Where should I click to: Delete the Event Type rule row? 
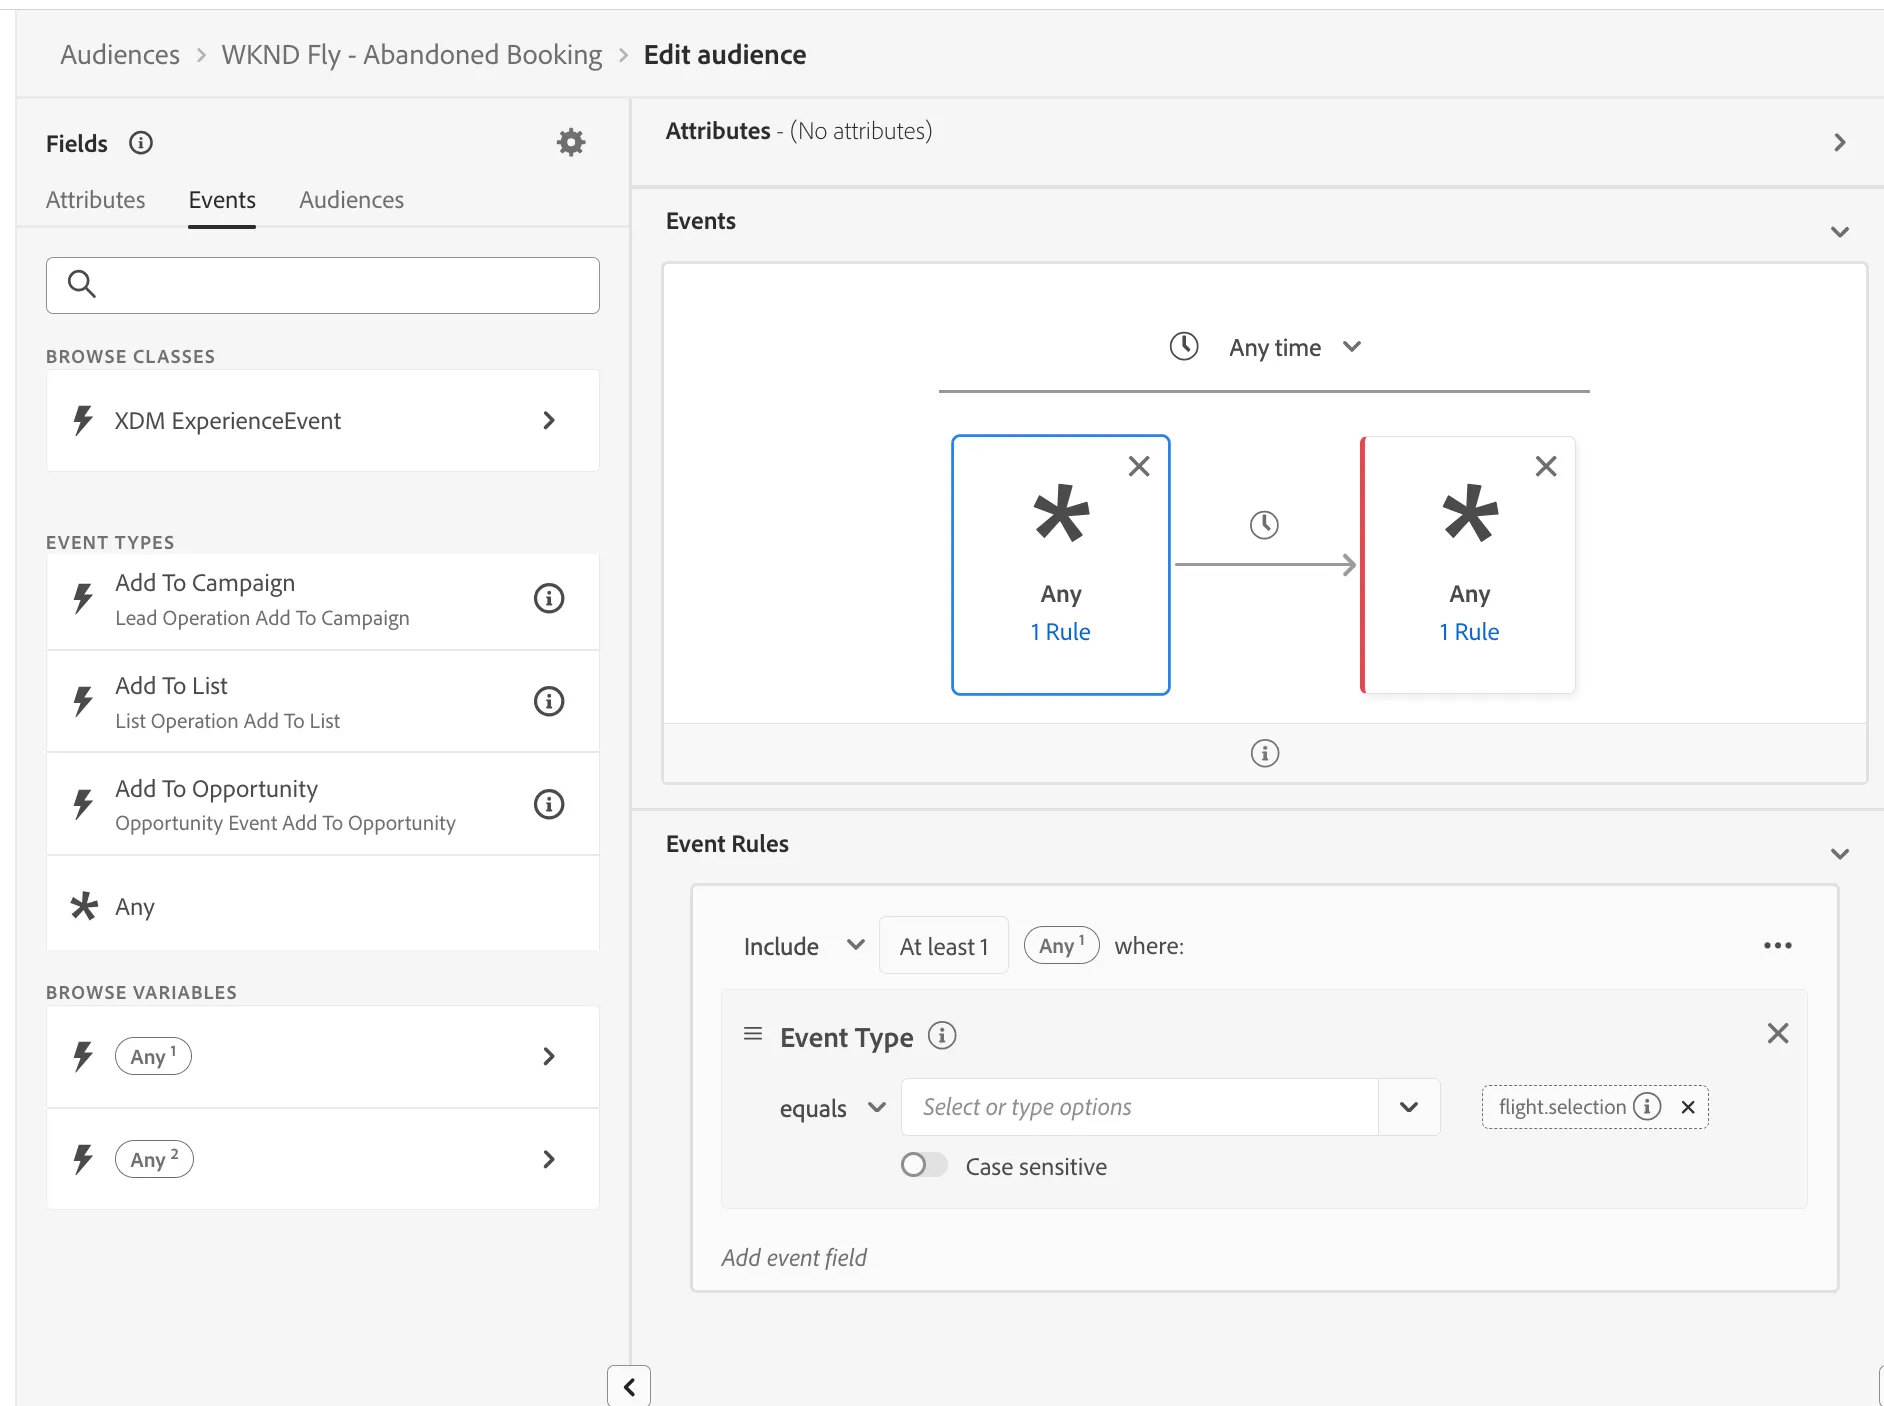coord(1778,1034)
